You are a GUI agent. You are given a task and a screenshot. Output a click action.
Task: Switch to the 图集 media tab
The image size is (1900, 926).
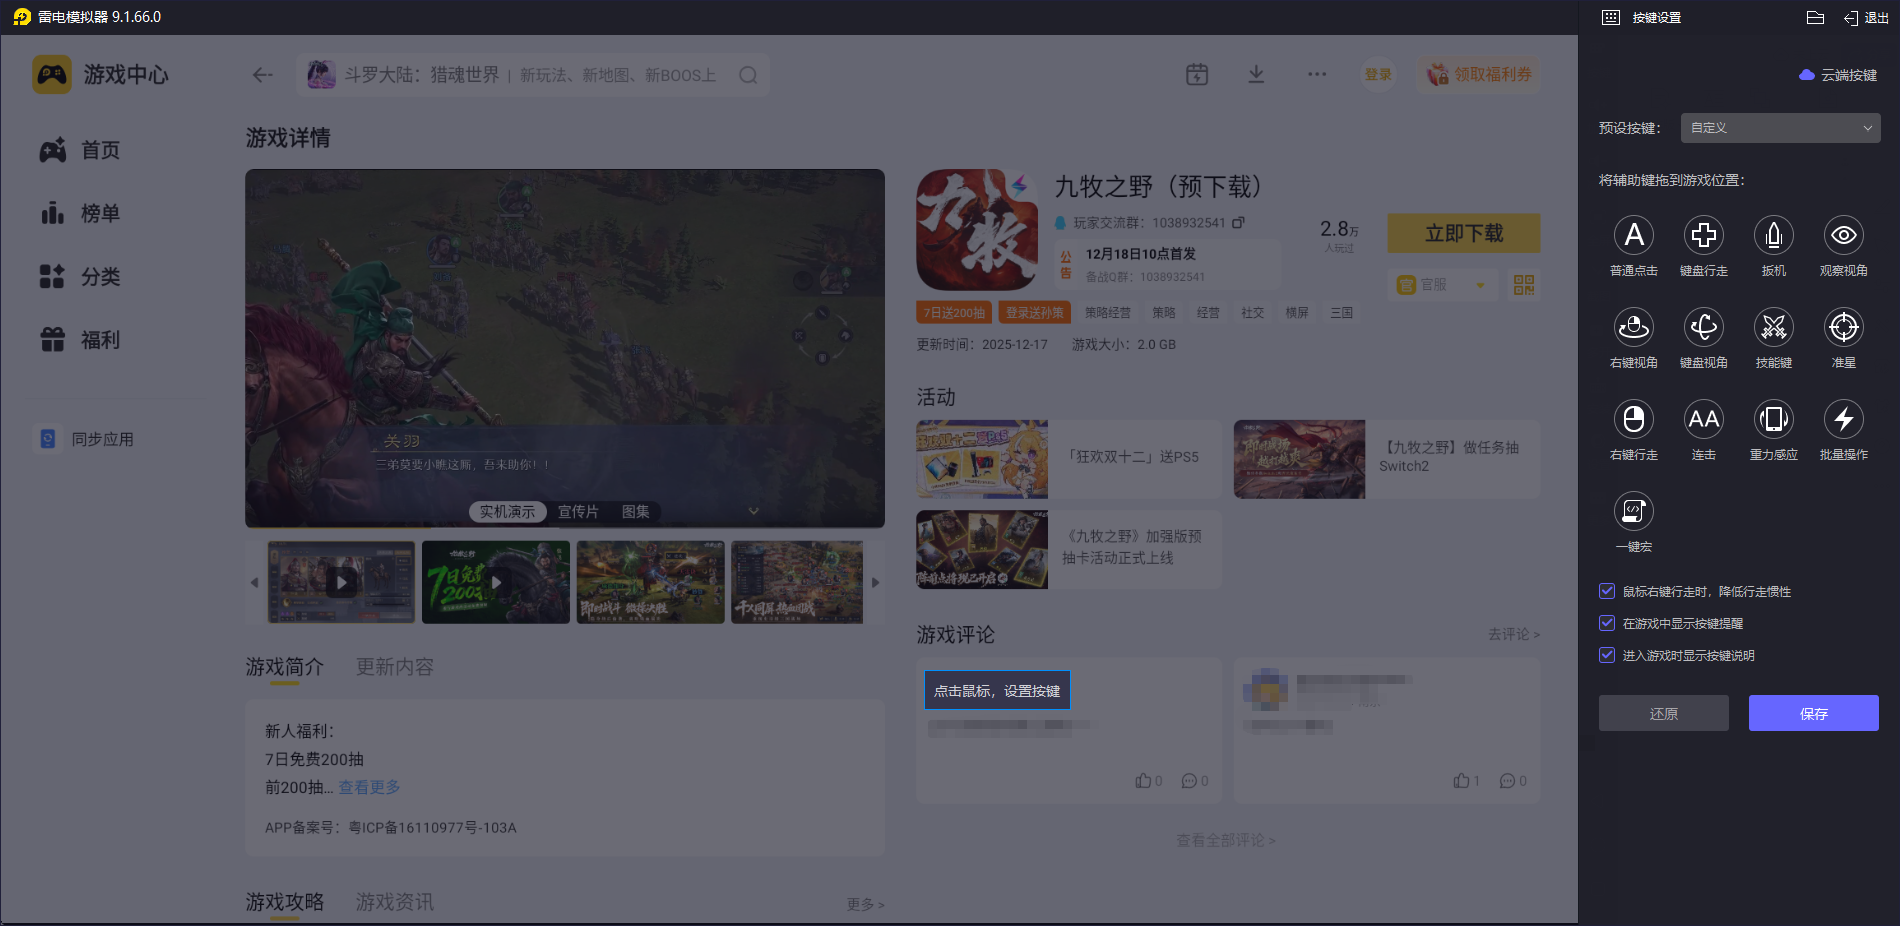pos(635,511)
